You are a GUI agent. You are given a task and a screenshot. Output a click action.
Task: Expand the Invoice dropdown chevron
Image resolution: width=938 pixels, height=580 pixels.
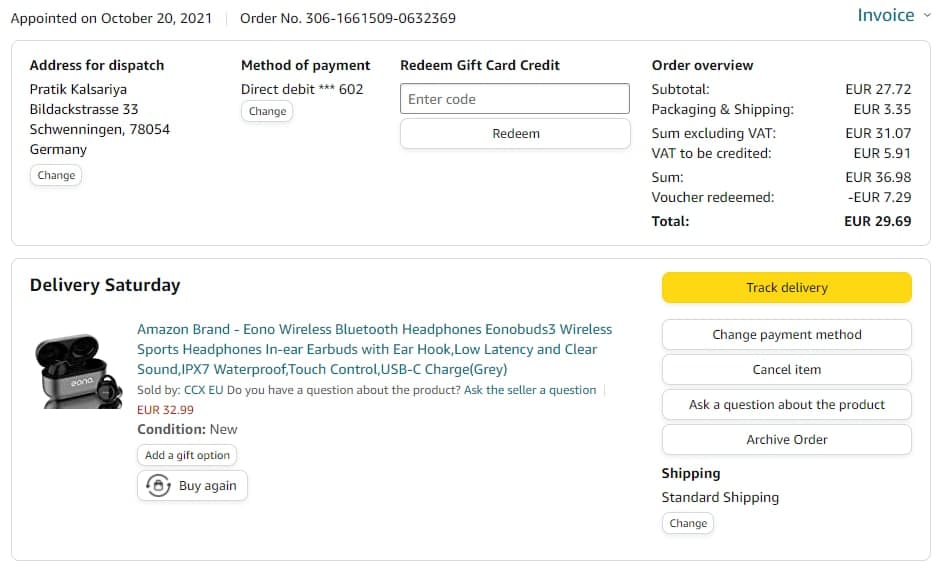[x=926, y=15]
